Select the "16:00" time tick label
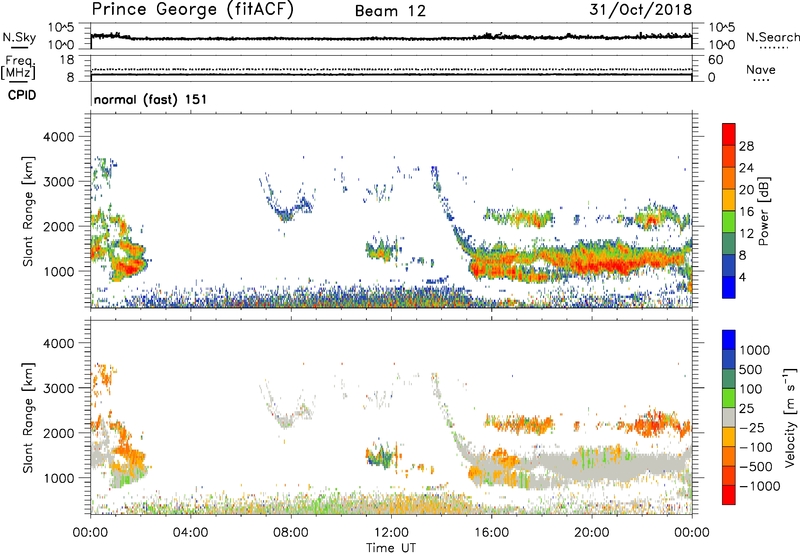This screenshot has height=554, width=800. [491, 533]
